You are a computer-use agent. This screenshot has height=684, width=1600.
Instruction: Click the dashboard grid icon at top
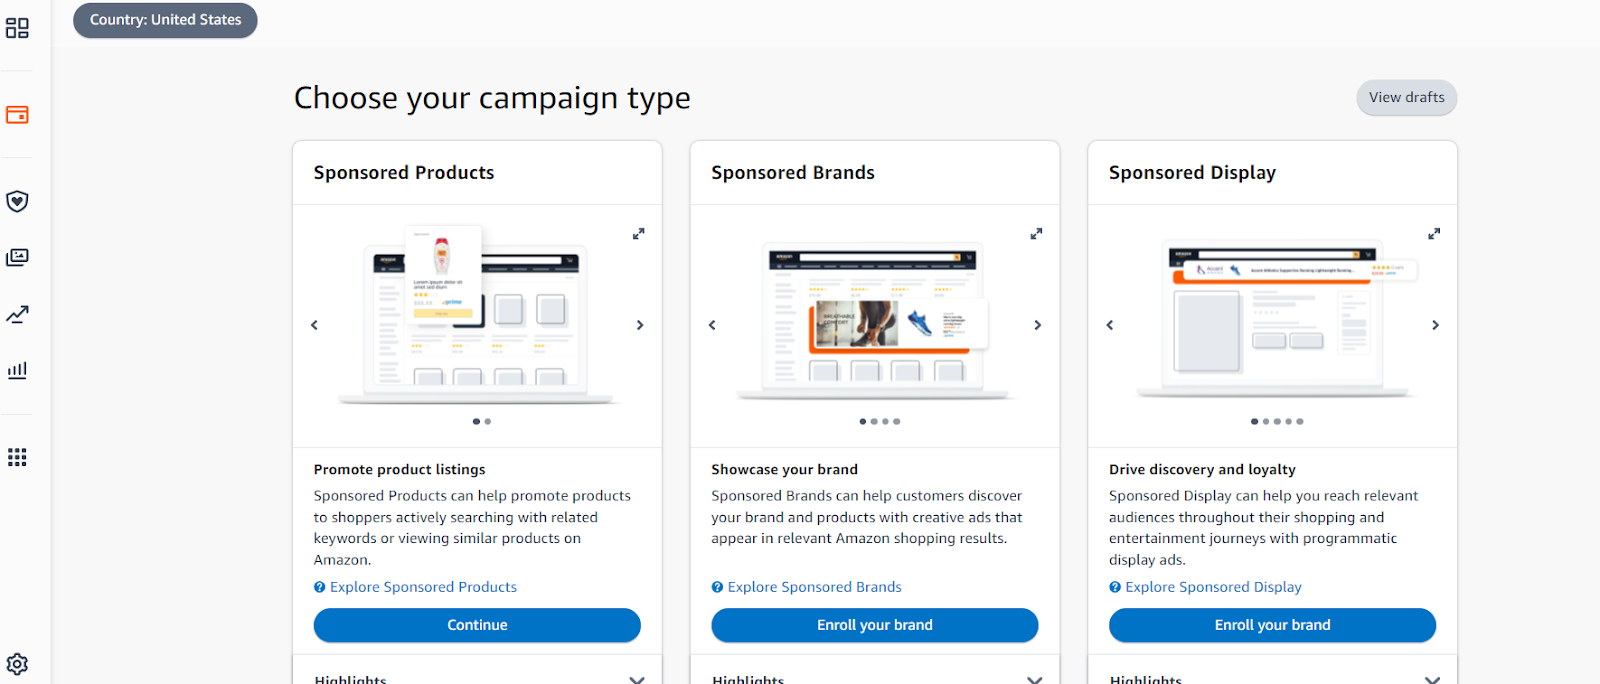coord(17,28)
